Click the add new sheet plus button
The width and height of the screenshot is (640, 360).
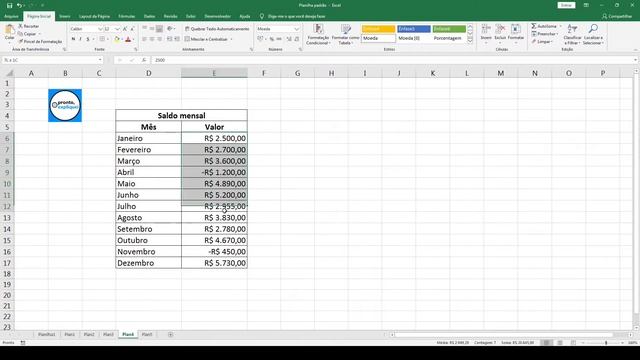170,335
